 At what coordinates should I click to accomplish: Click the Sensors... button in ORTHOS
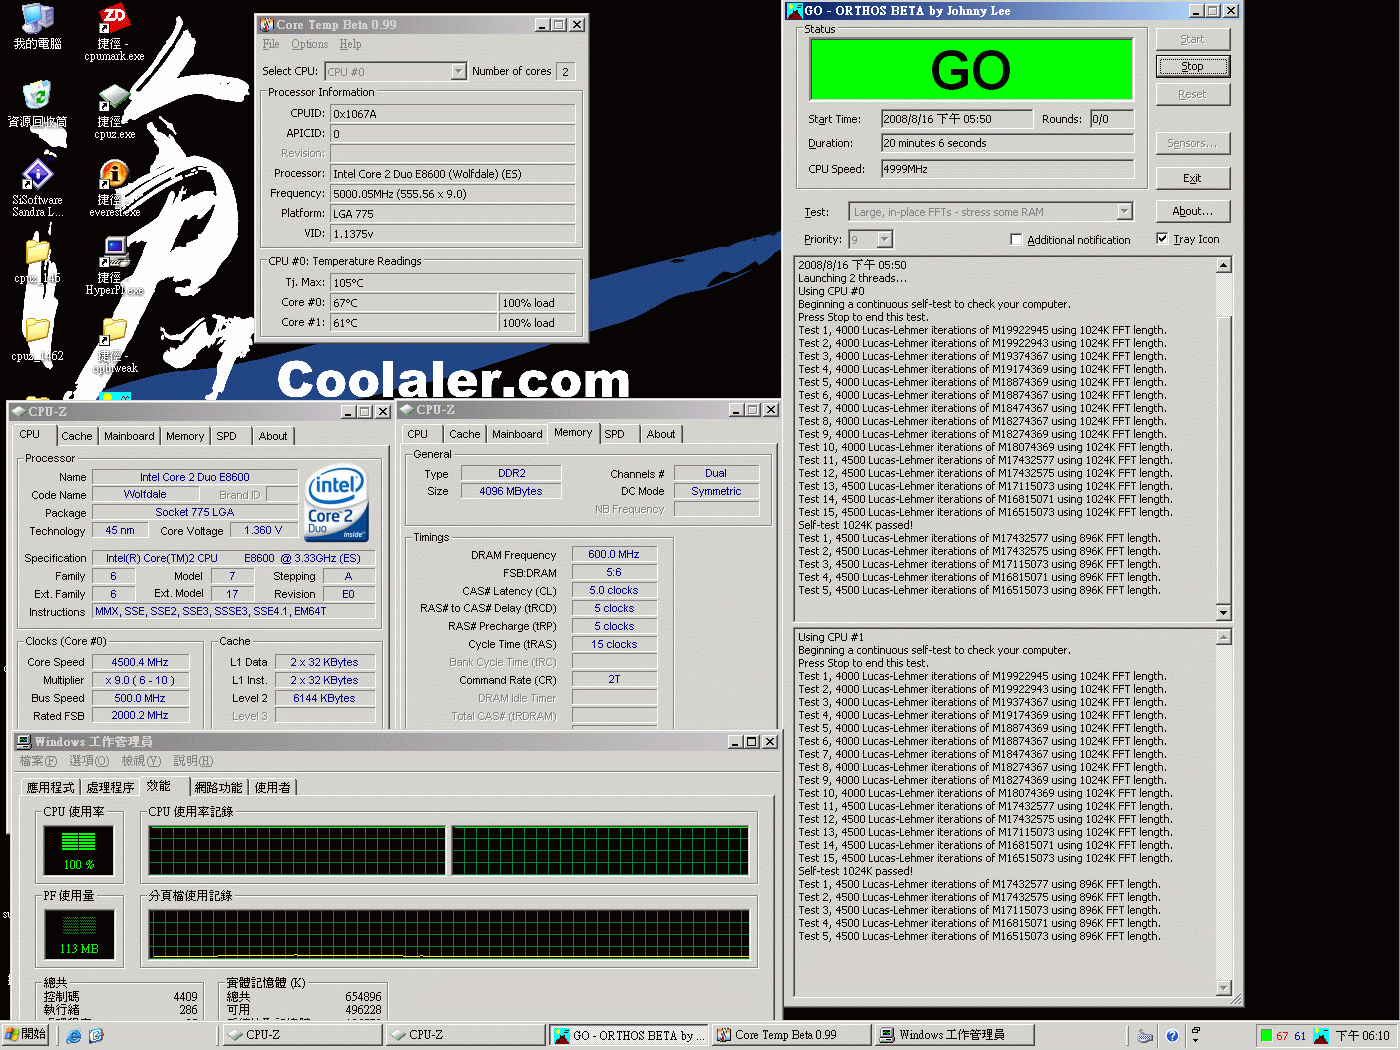[1192, 144]
